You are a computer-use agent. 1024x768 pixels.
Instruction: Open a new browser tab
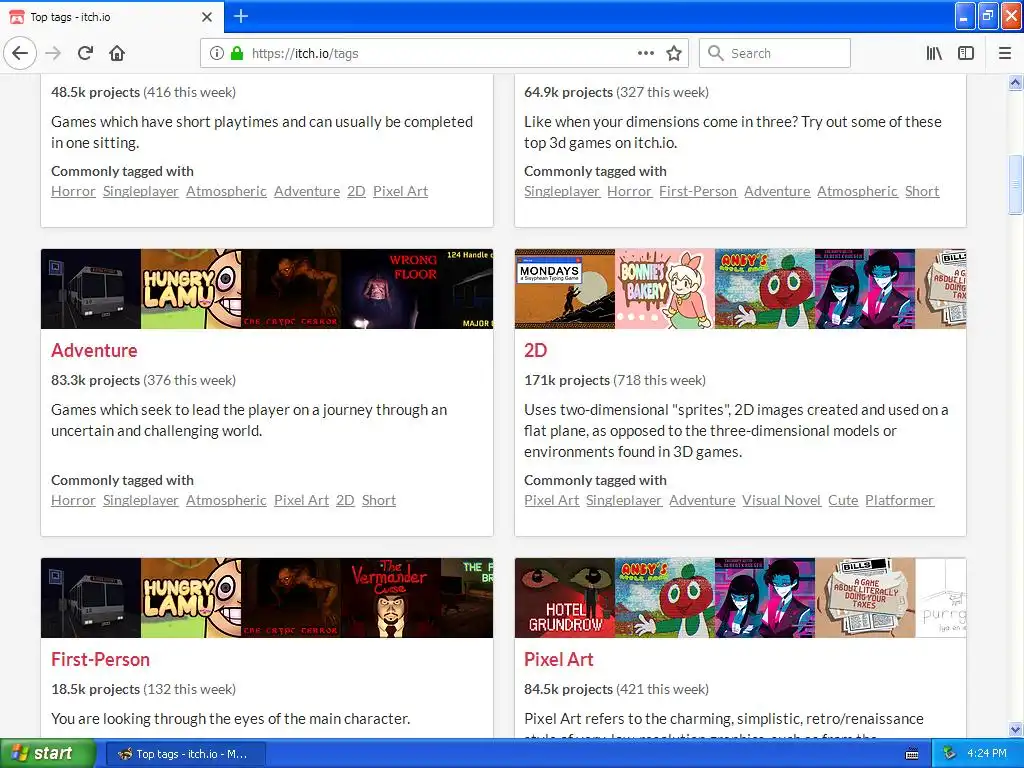point(240,16)
